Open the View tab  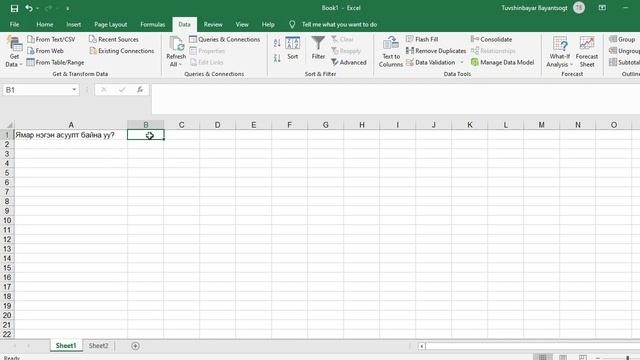click(x=242, y=24)
